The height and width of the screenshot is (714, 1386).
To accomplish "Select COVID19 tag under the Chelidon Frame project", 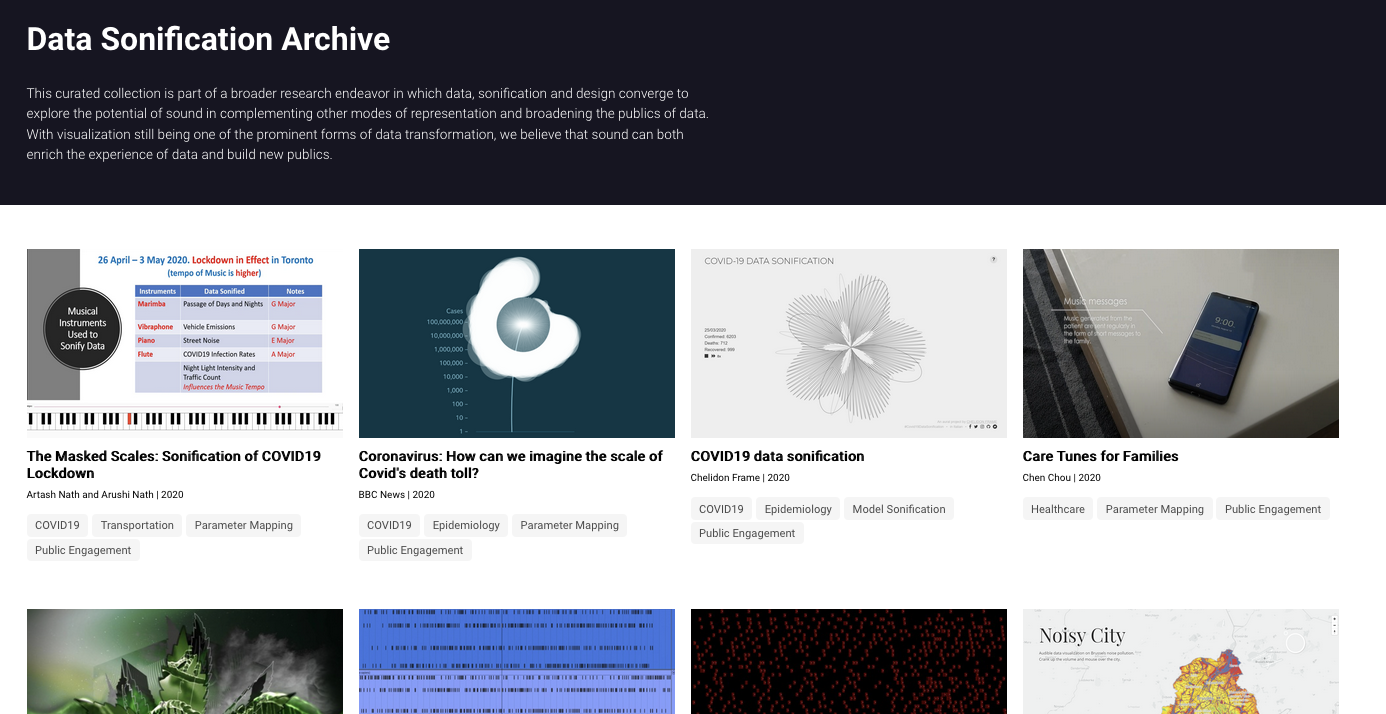I will [720, 509].
